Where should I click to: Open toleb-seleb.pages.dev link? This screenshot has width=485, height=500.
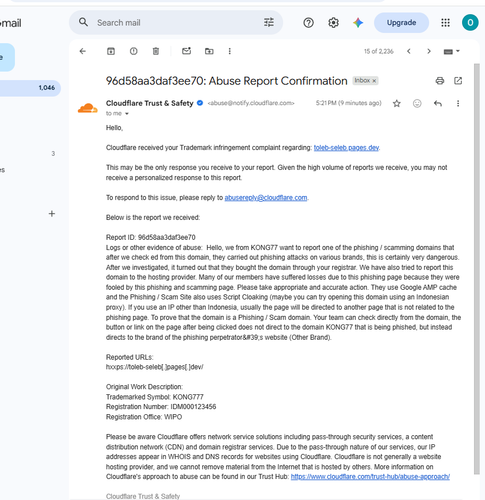[346, 148]
